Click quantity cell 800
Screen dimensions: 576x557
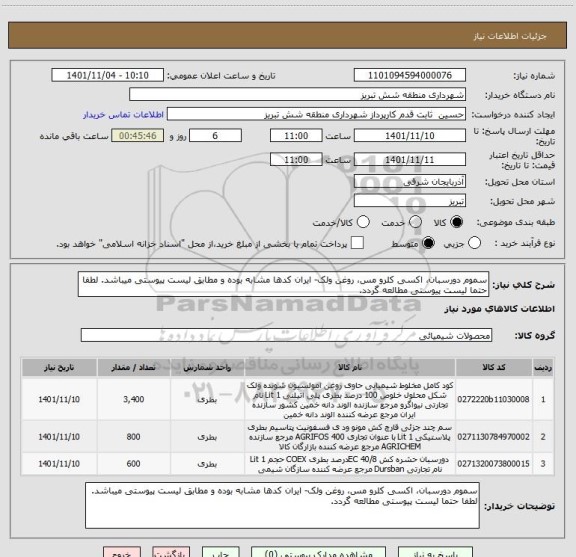[x=133, y=437]
